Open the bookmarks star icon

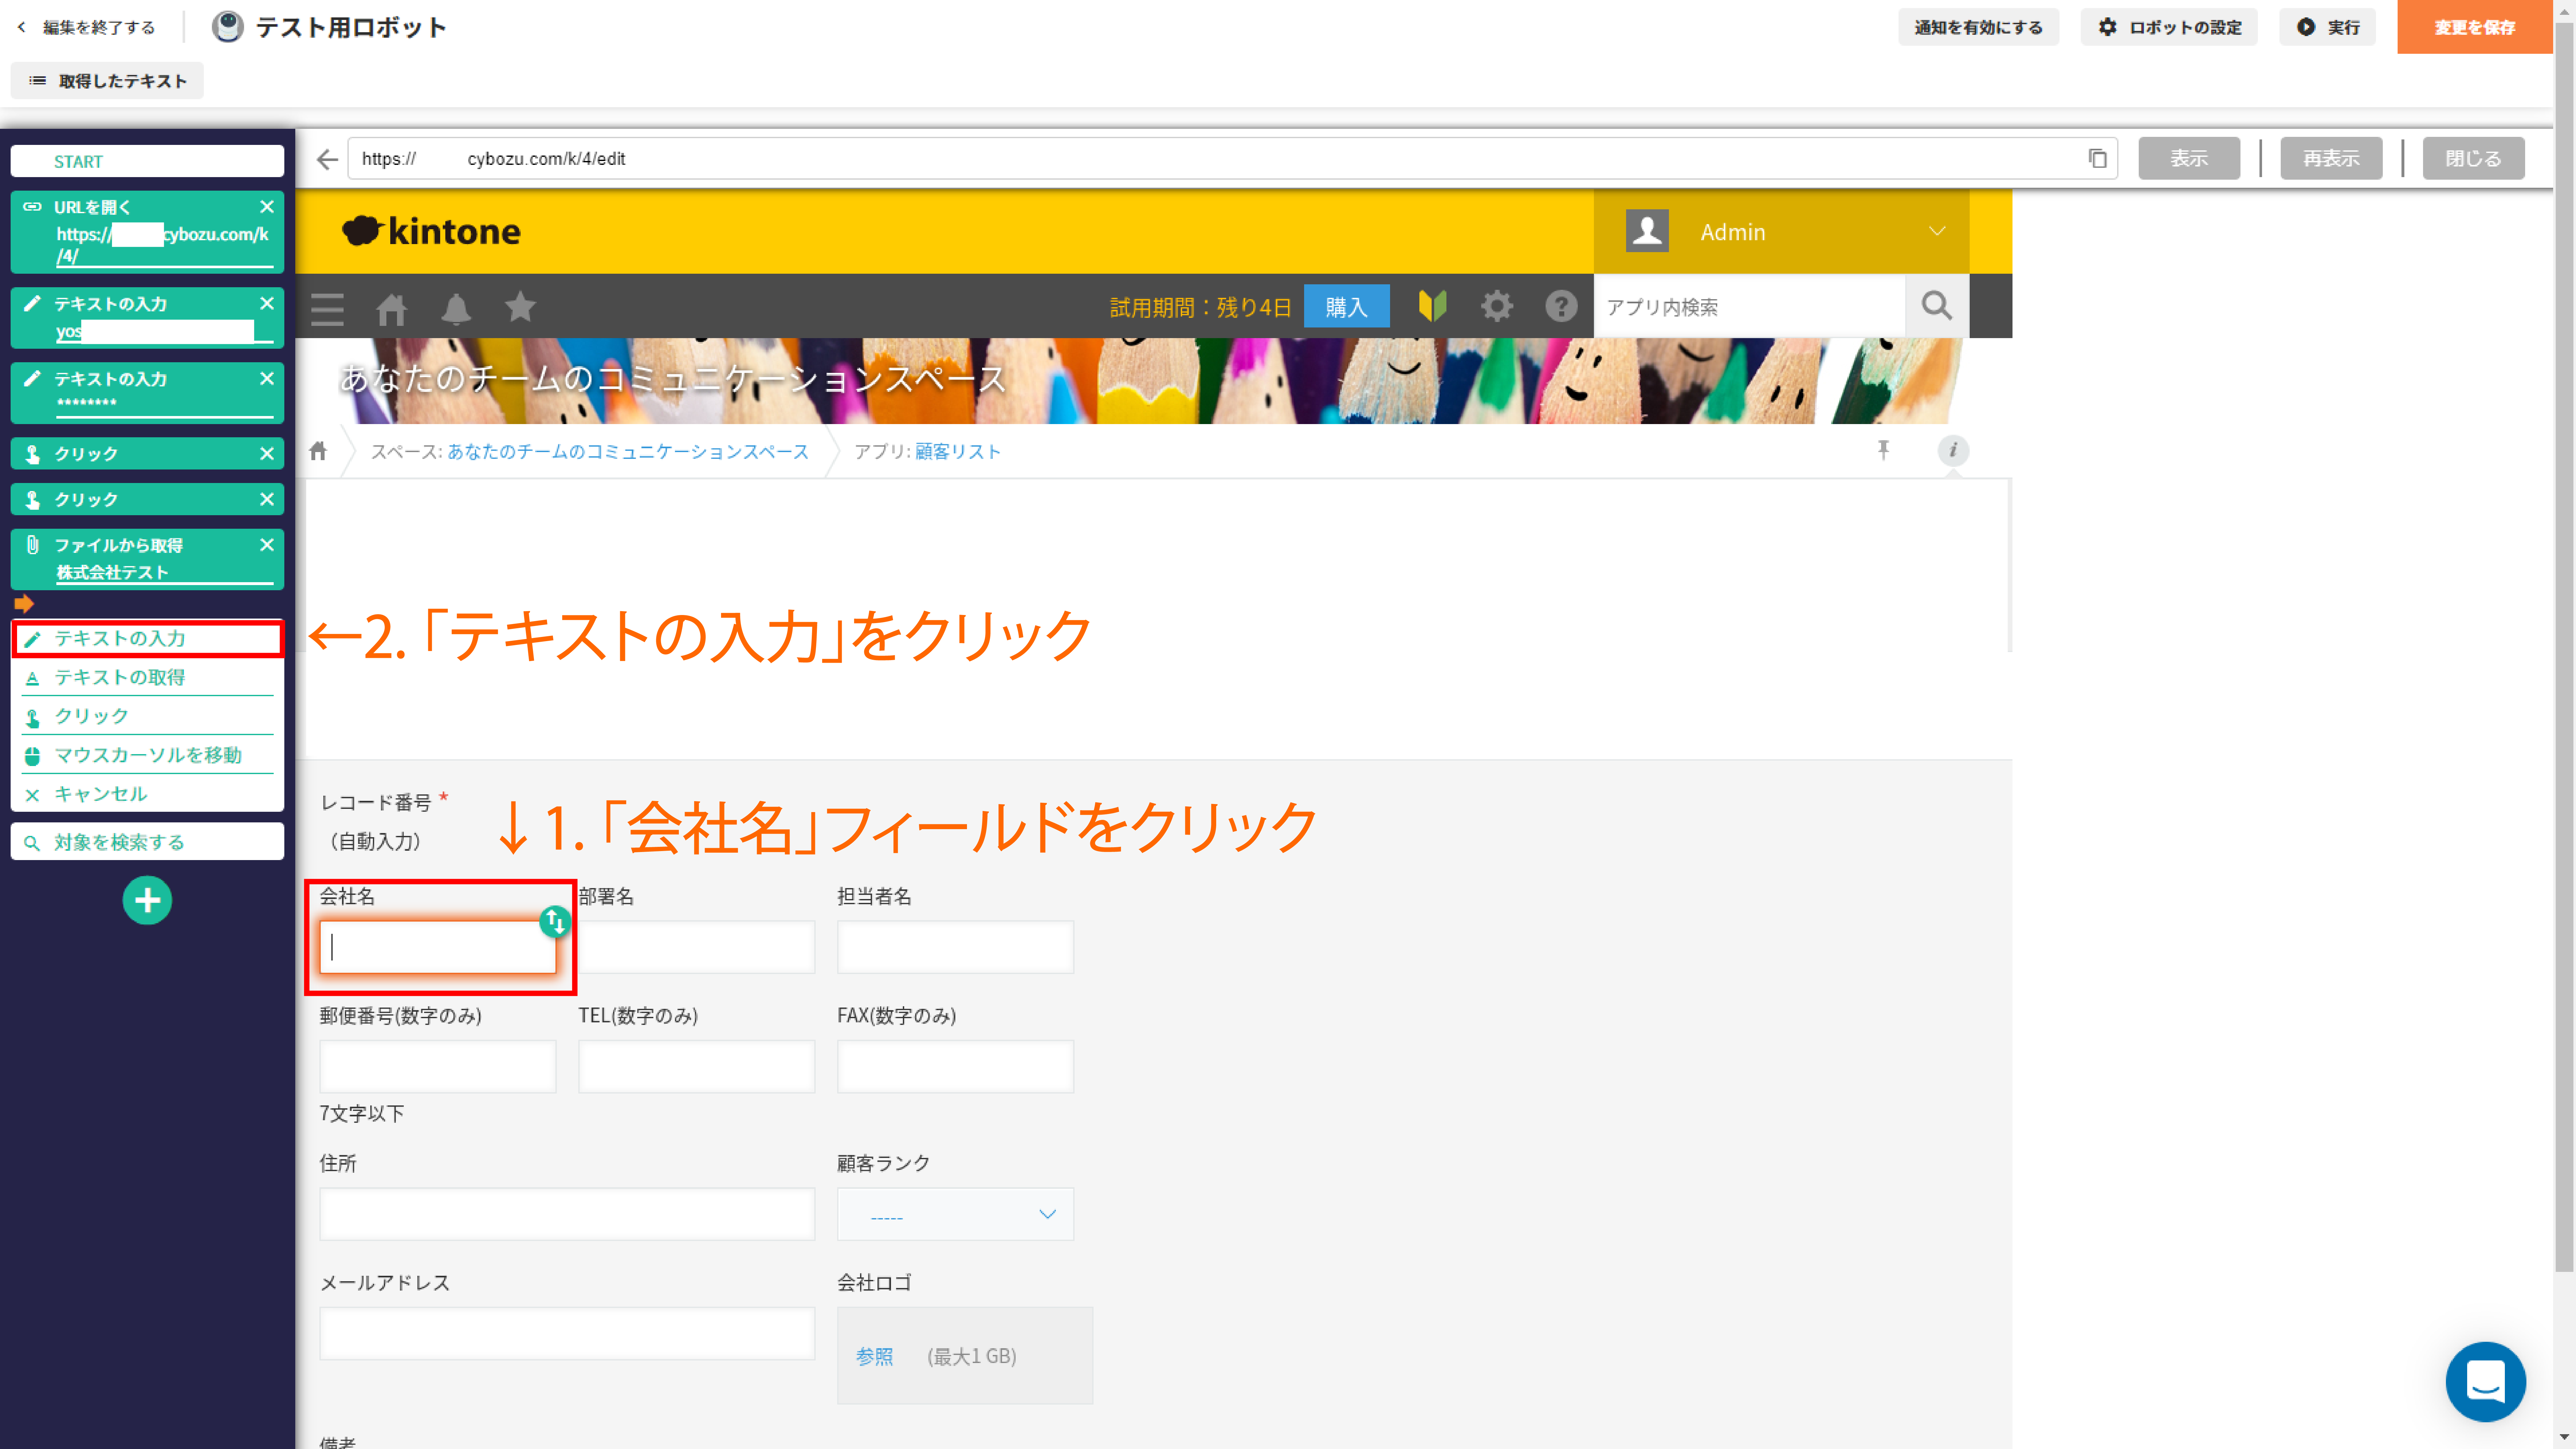coord(520,307)
